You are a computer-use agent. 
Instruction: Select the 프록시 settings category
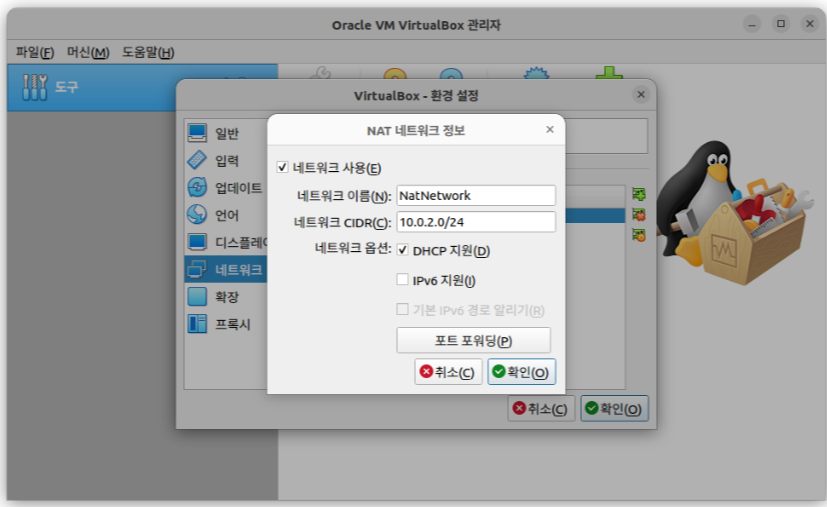click(226, 324)
